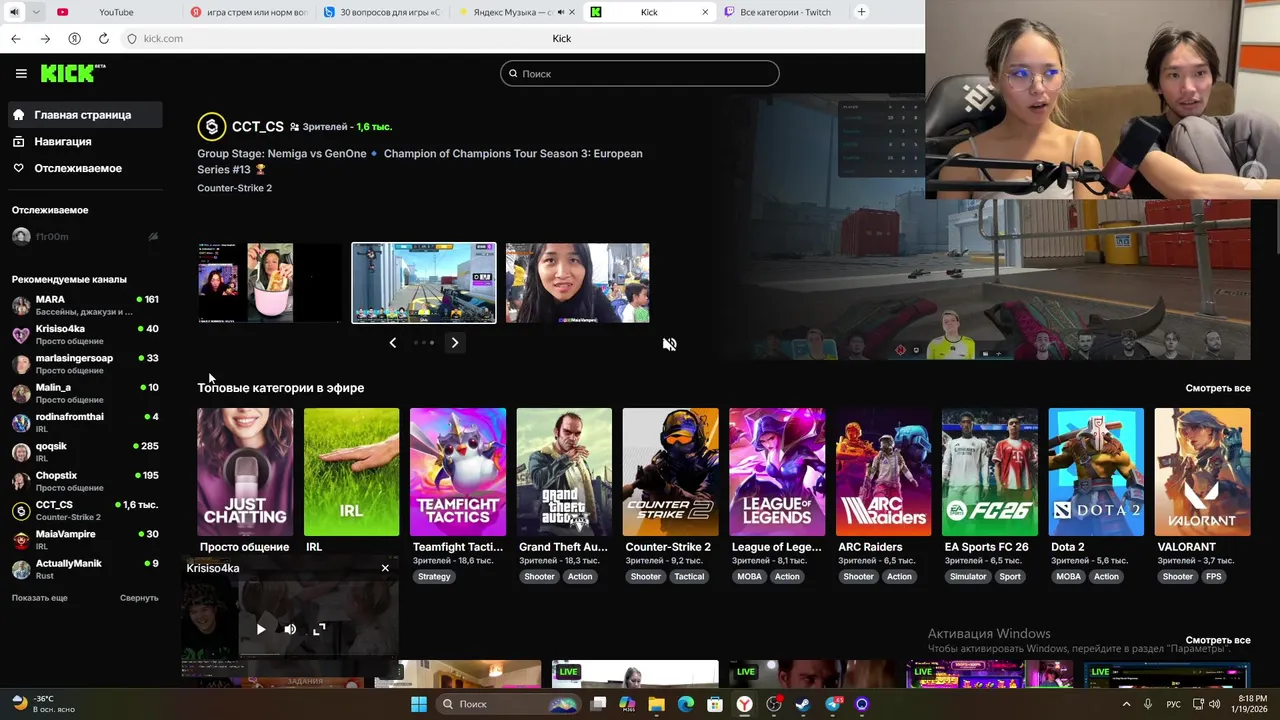Image resolution: width=1280 pixels, height=720 pixels.
Task: Open the Just Chatting category card
Action: [x=245, y=472]
